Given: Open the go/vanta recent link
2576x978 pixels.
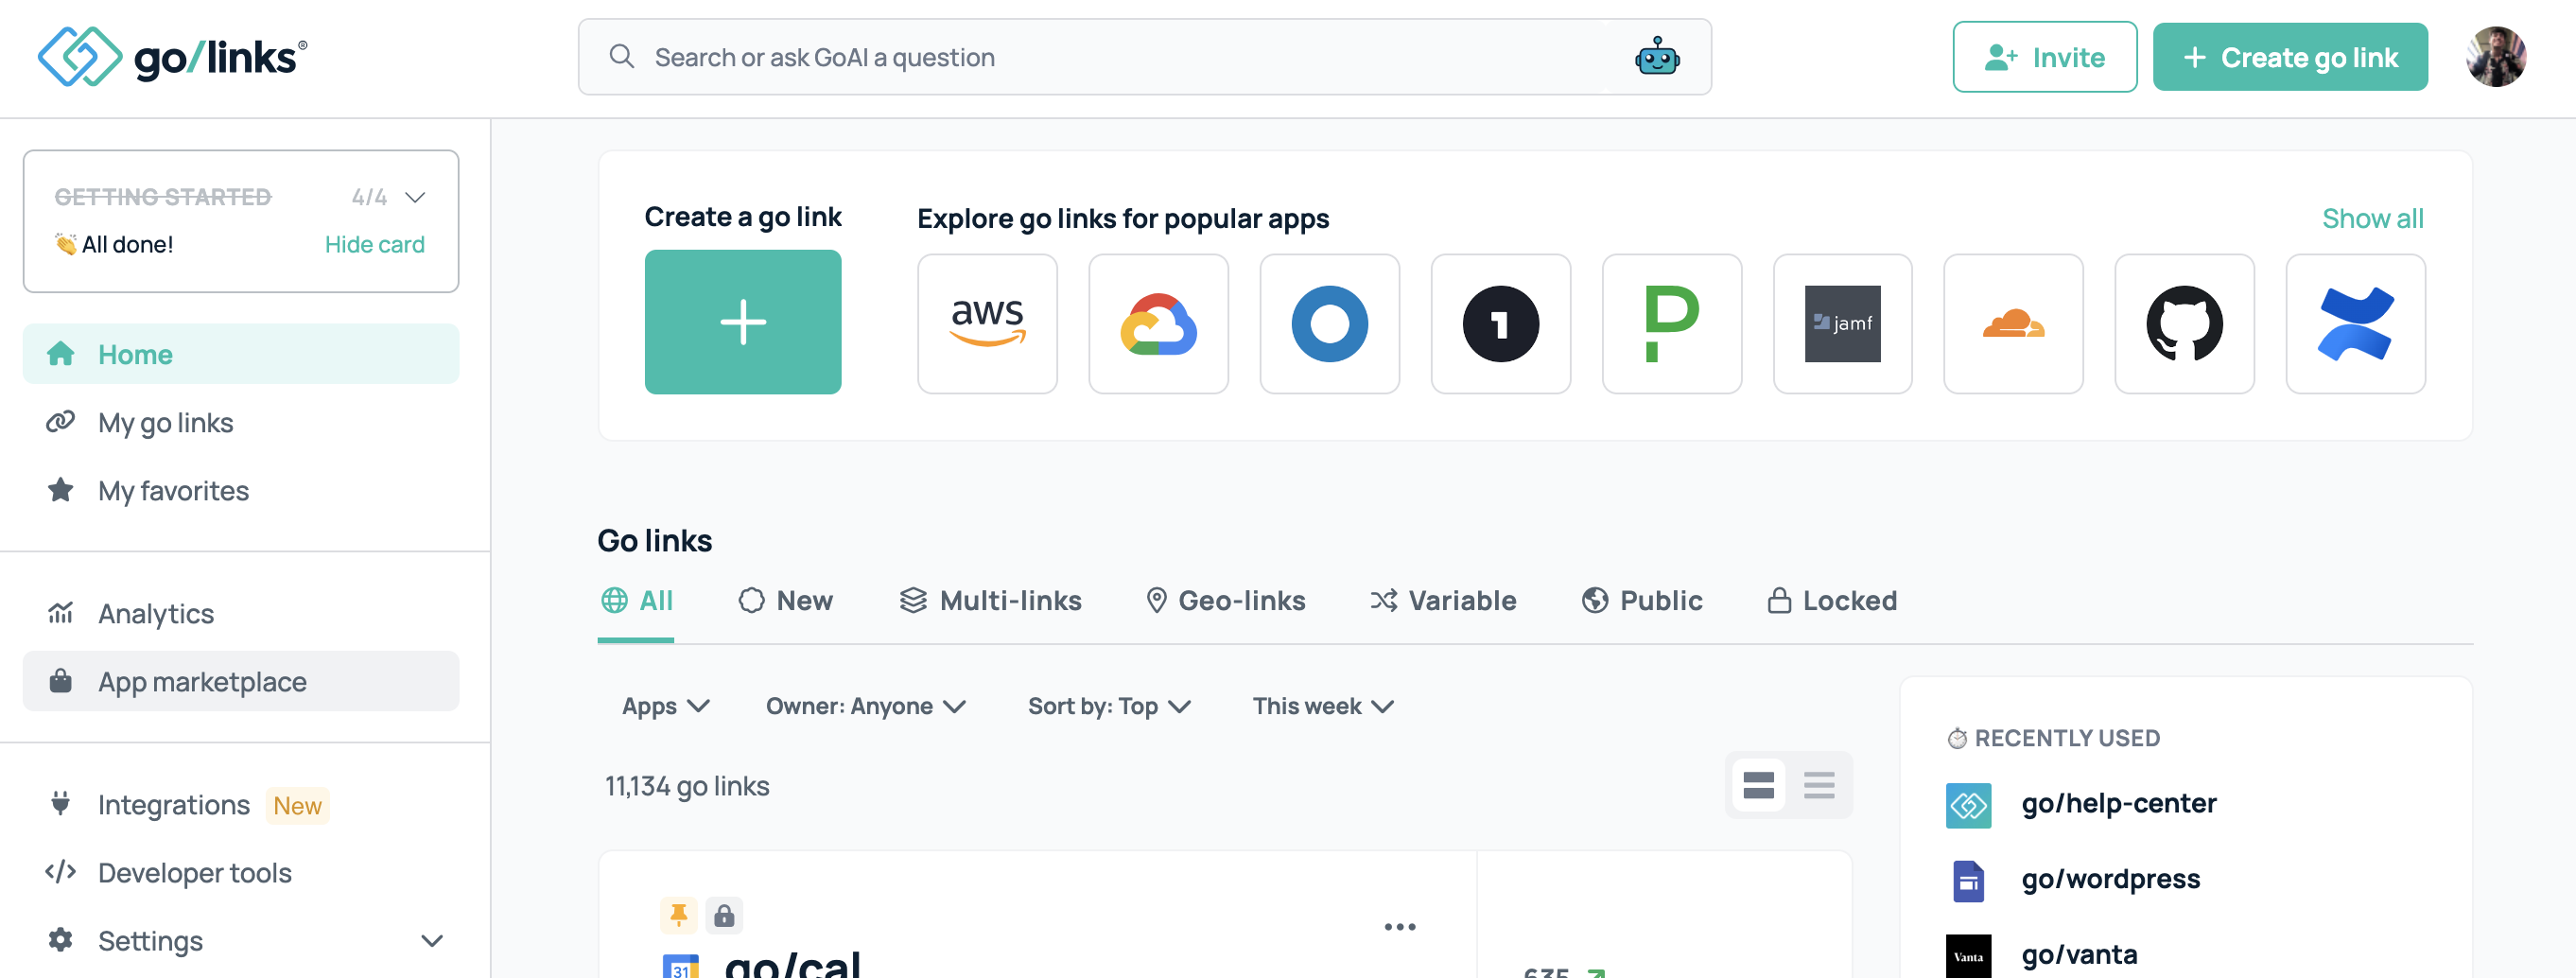Looking at the screenshot, I should (x=2079, y=955).
